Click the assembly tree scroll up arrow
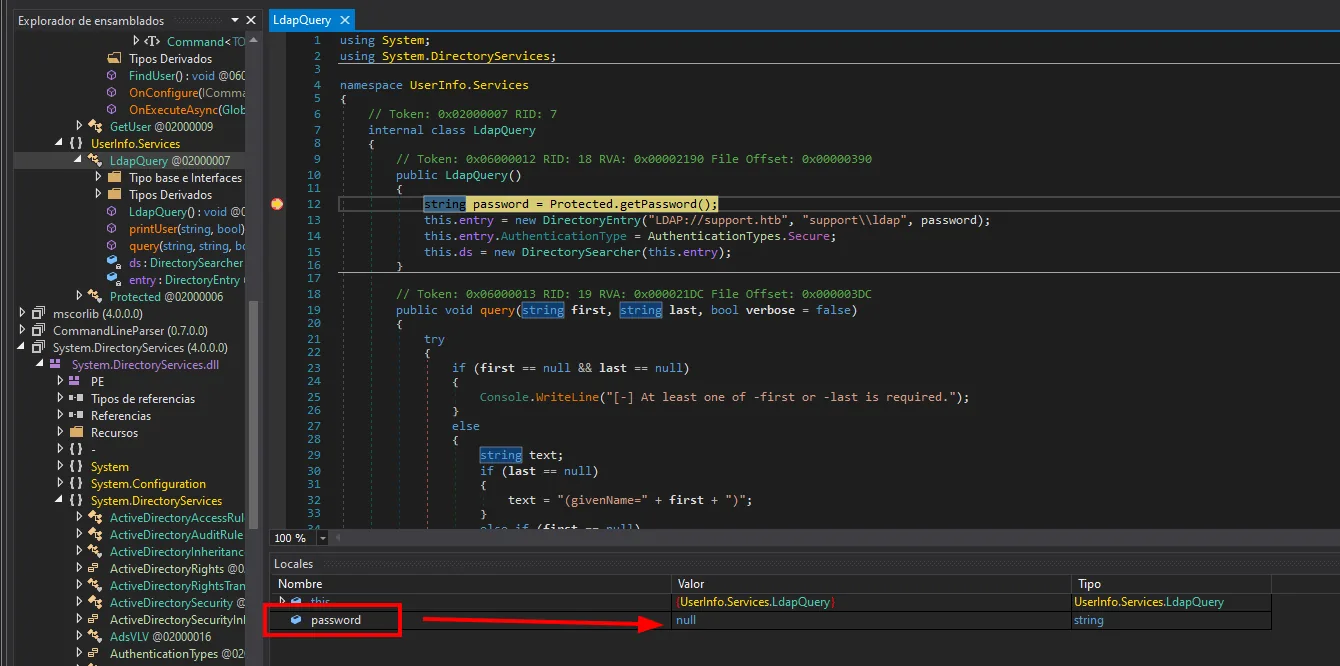Viewport: 1340px width, 666px height. (x=254, y=39)
